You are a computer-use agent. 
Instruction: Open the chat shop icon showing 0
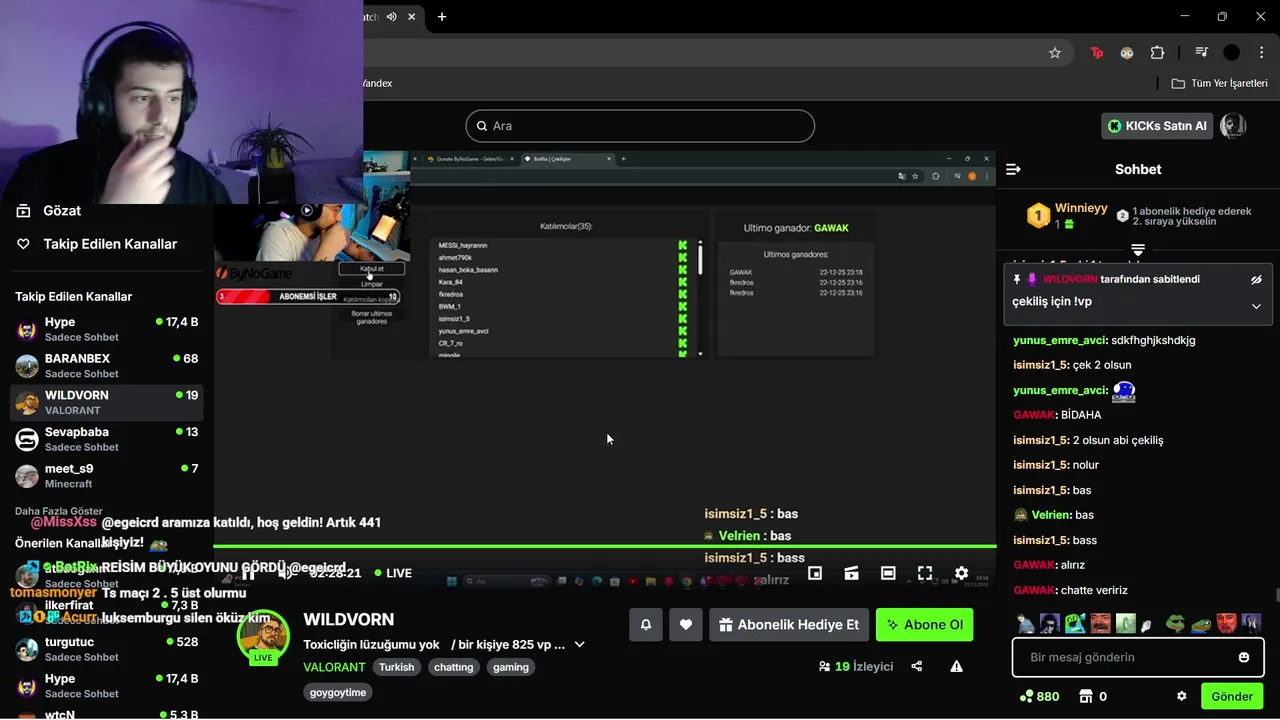[1093, 696]
